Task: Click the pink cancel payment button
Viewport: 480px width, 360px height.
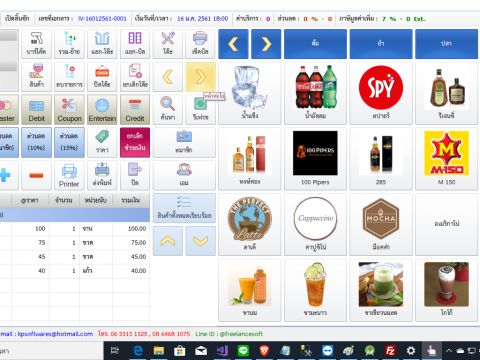Action: tap(135, 142)
